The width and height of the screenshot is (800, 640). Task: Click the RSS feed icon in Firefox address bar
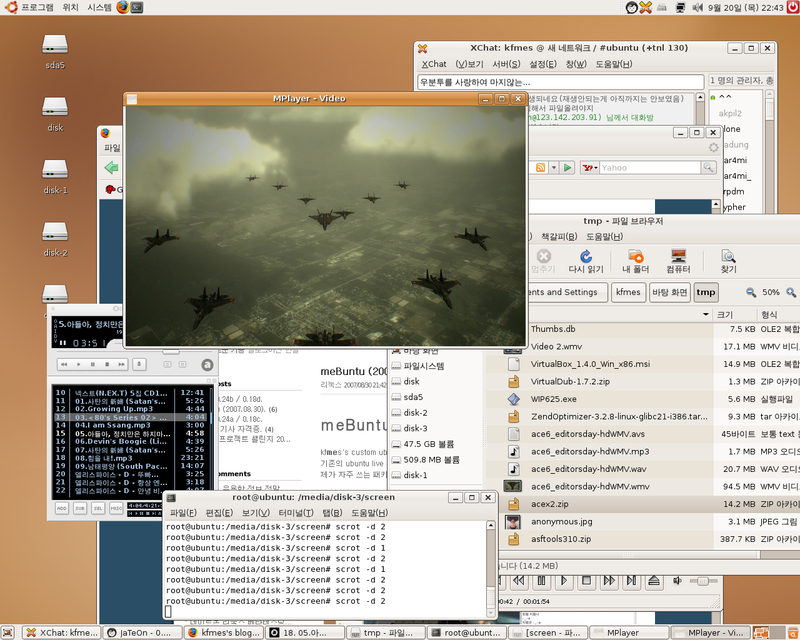pos(540,167)
